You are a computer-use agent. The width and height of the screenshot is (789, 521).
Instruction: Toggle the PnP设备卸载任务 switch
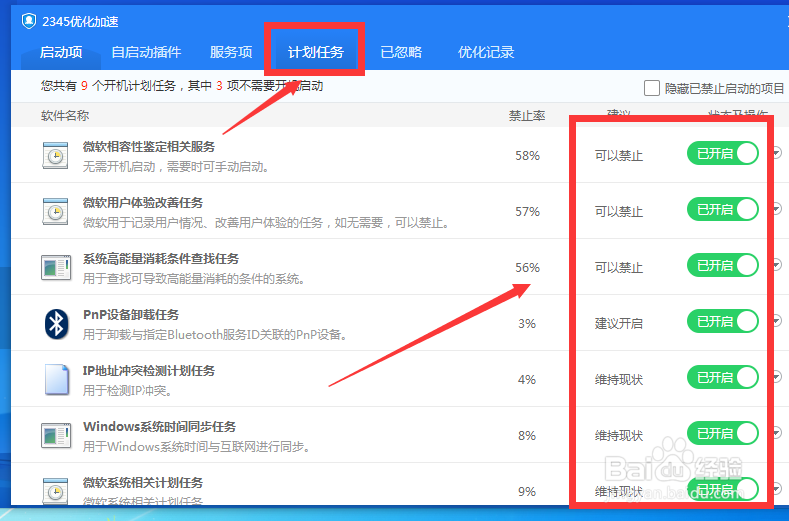pyautogui.click(x=723, y=321)
